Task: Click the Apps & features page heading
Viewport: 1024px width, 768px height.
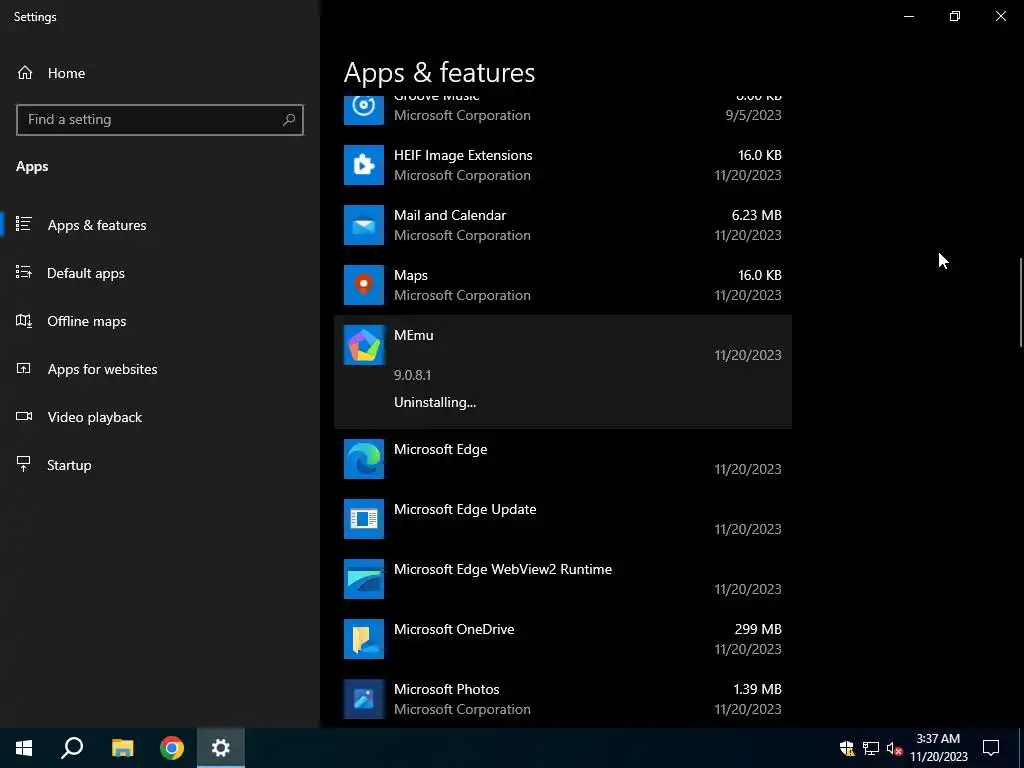Action: (440, 72)
